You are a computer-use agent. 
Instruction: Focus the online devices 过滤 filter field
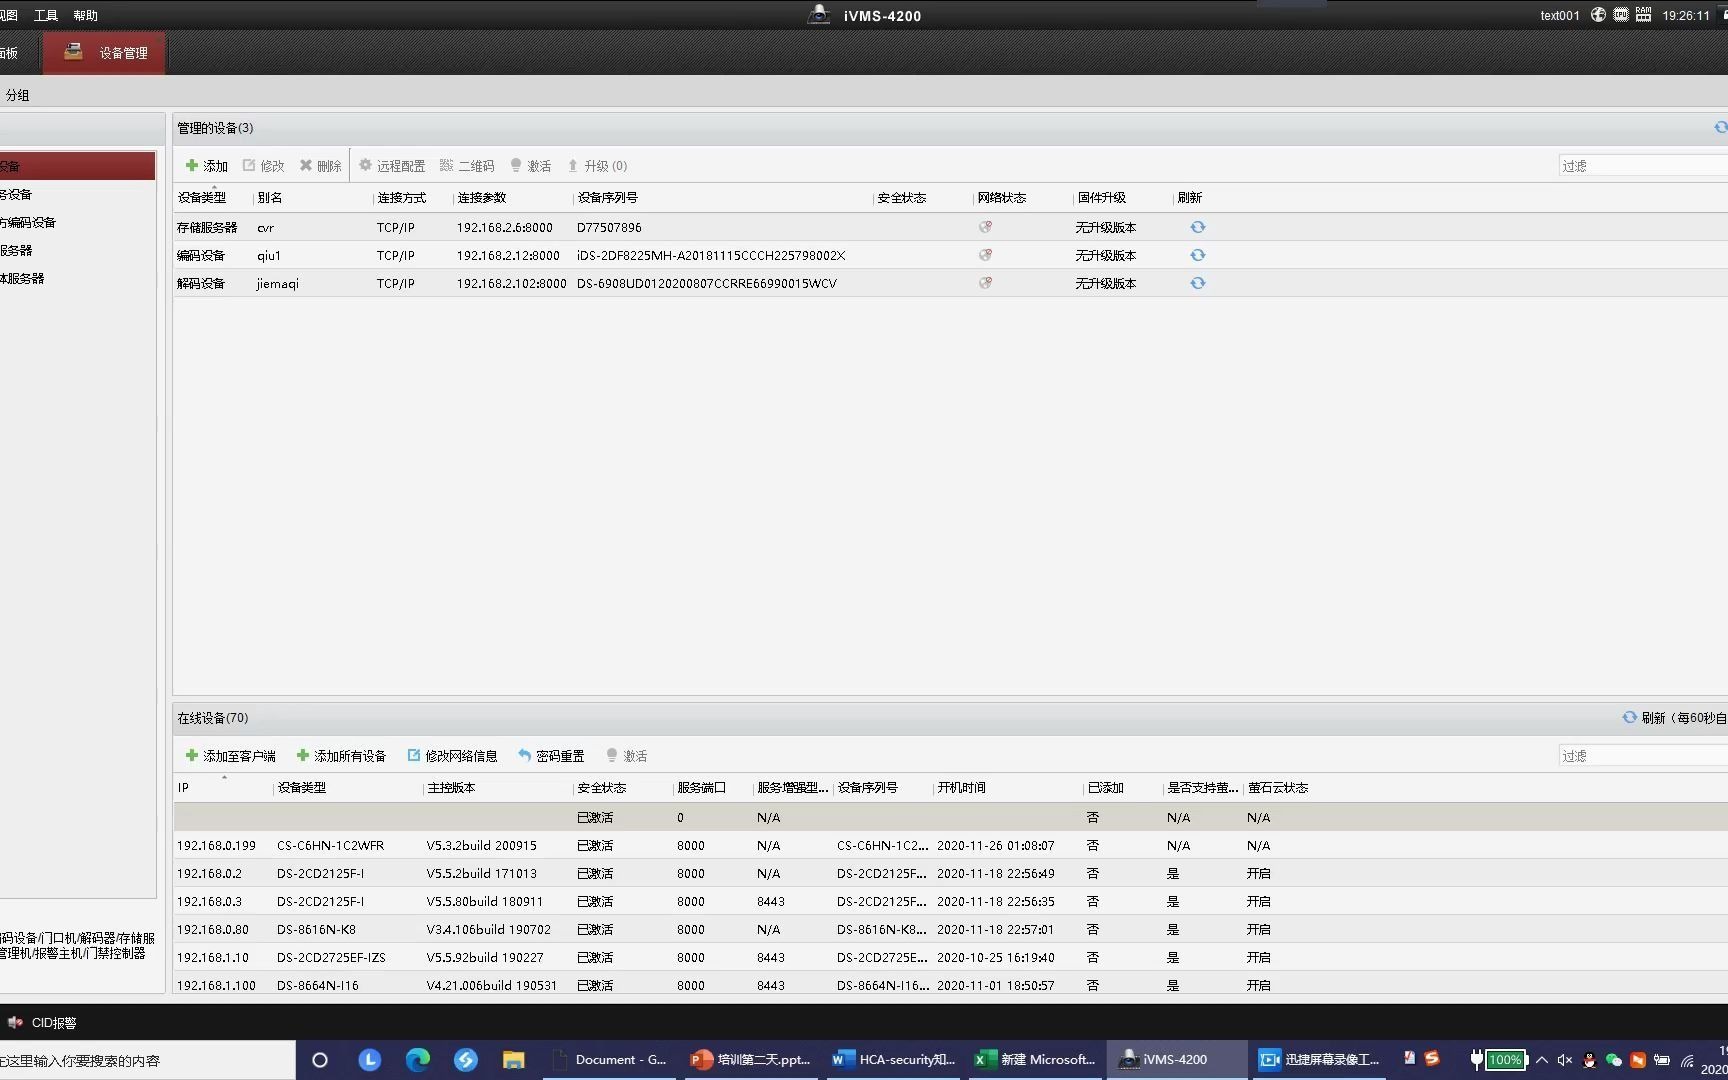(x=1643, y=756)
